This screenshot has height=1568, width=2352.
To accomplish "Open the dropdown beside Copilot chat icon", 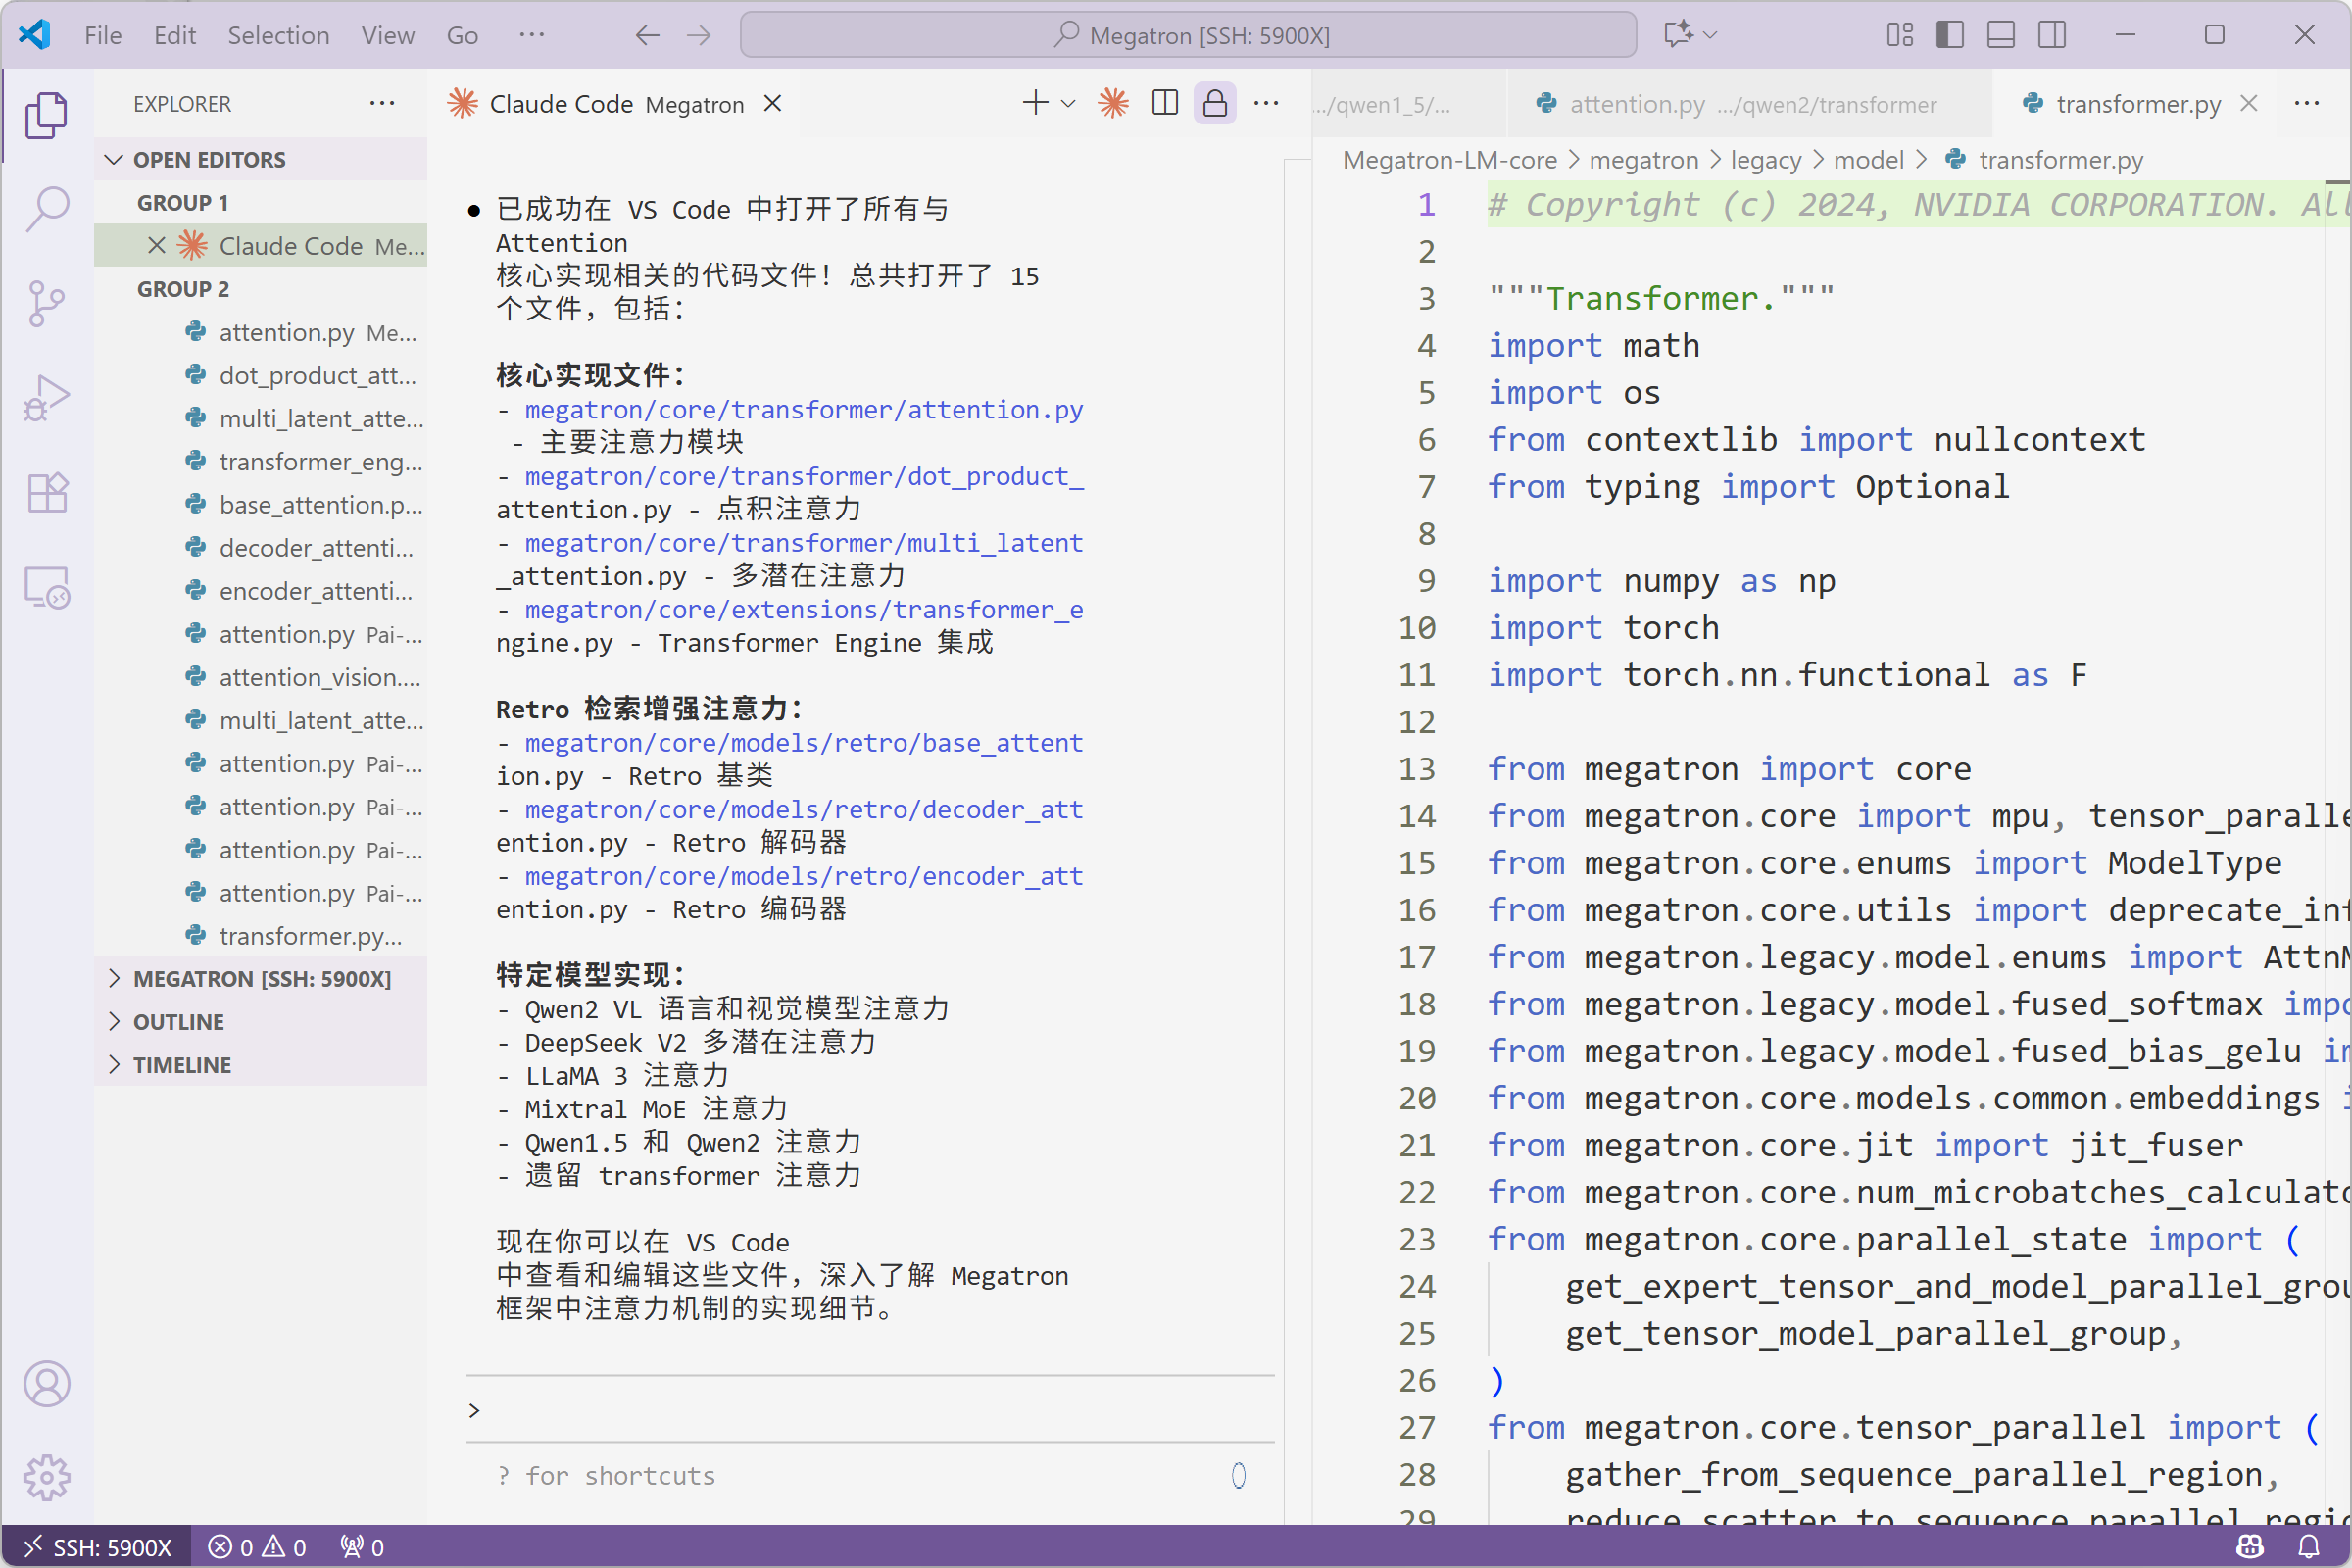I will click(x=1710, y=35).
